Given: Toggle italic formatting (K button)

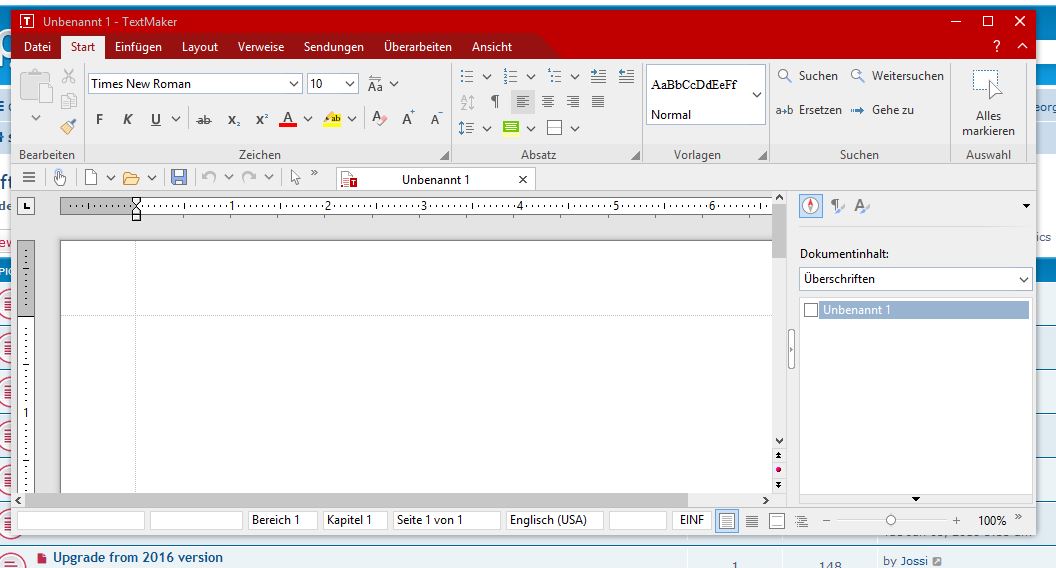Looking at the screenshot, I should (127, 119).
